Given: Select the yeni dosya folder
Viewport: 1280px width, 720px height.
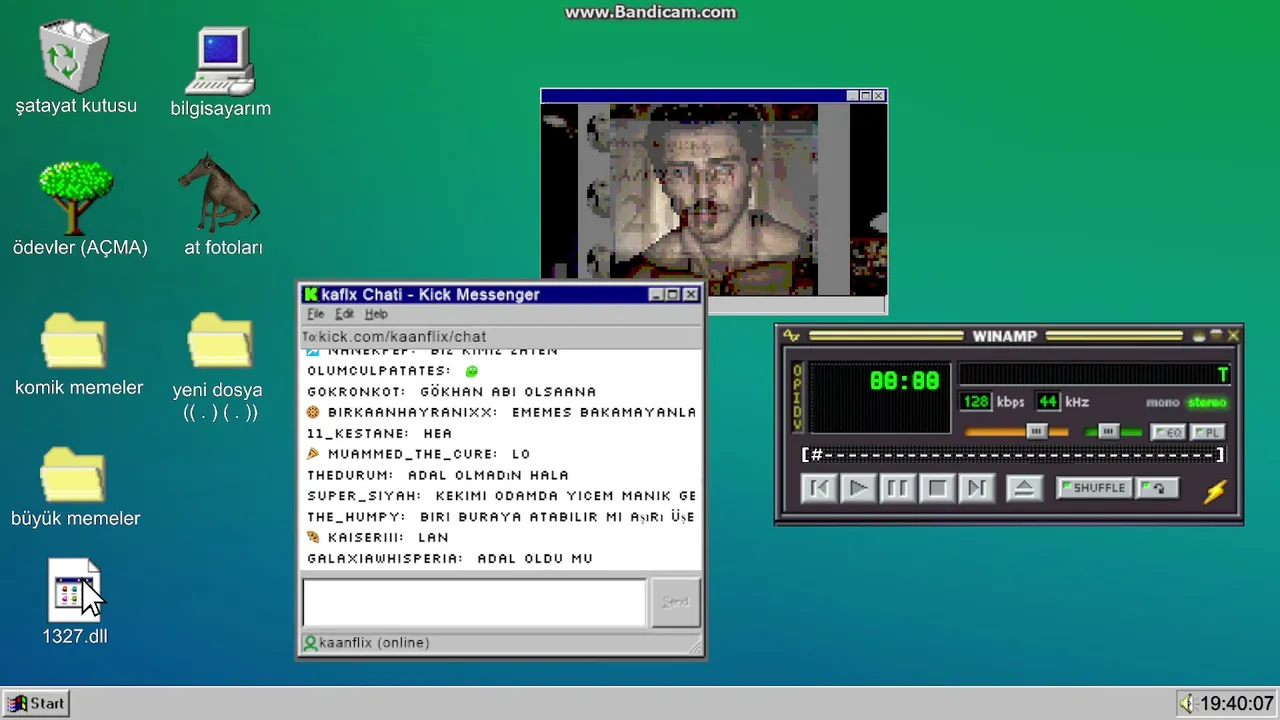Looking at the screenshot, I should tap(220, 342).
